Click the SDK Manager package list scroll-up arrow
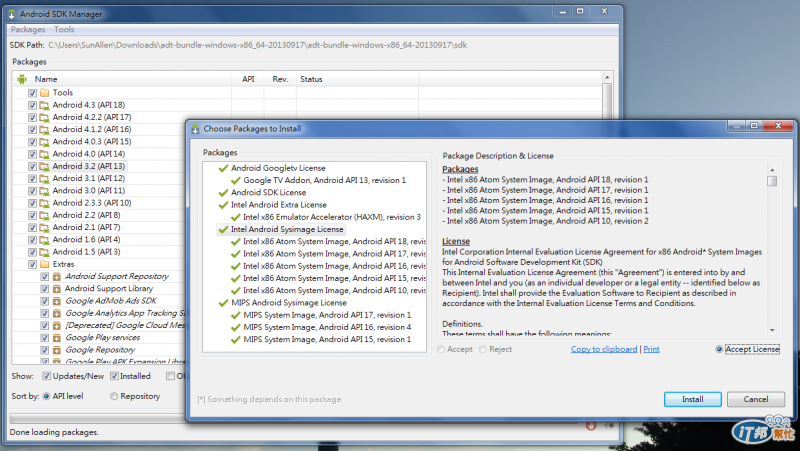This screenshot has height=451, width=800. coord(607,78)
